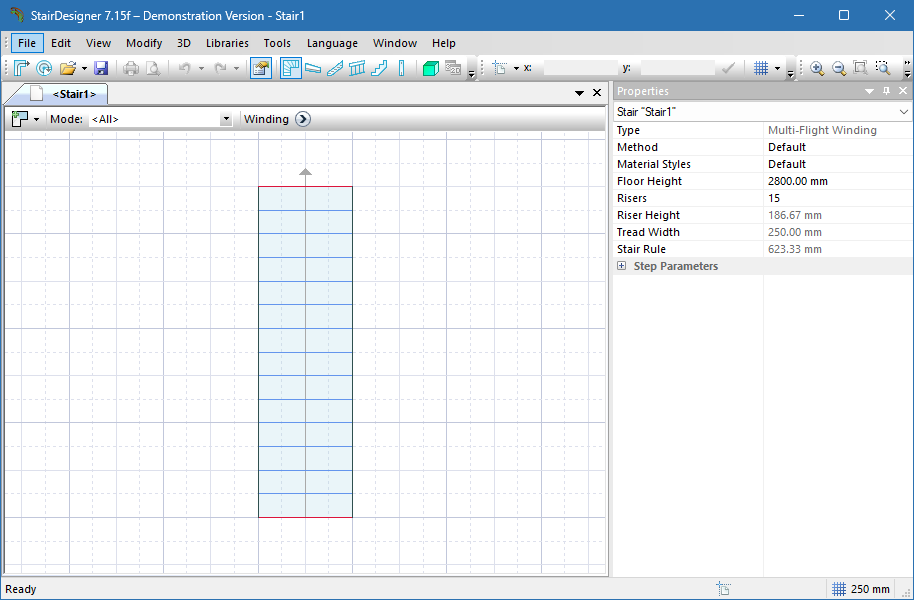Open the Help menu
Viewport: 914px width, 600px height.
[444, 43]
